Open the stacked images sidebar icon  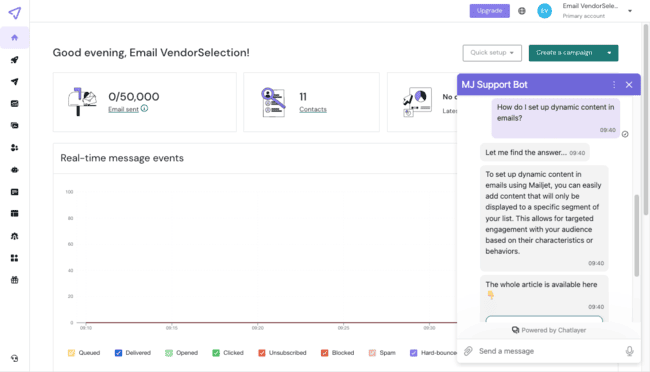(x=15, y=125)
